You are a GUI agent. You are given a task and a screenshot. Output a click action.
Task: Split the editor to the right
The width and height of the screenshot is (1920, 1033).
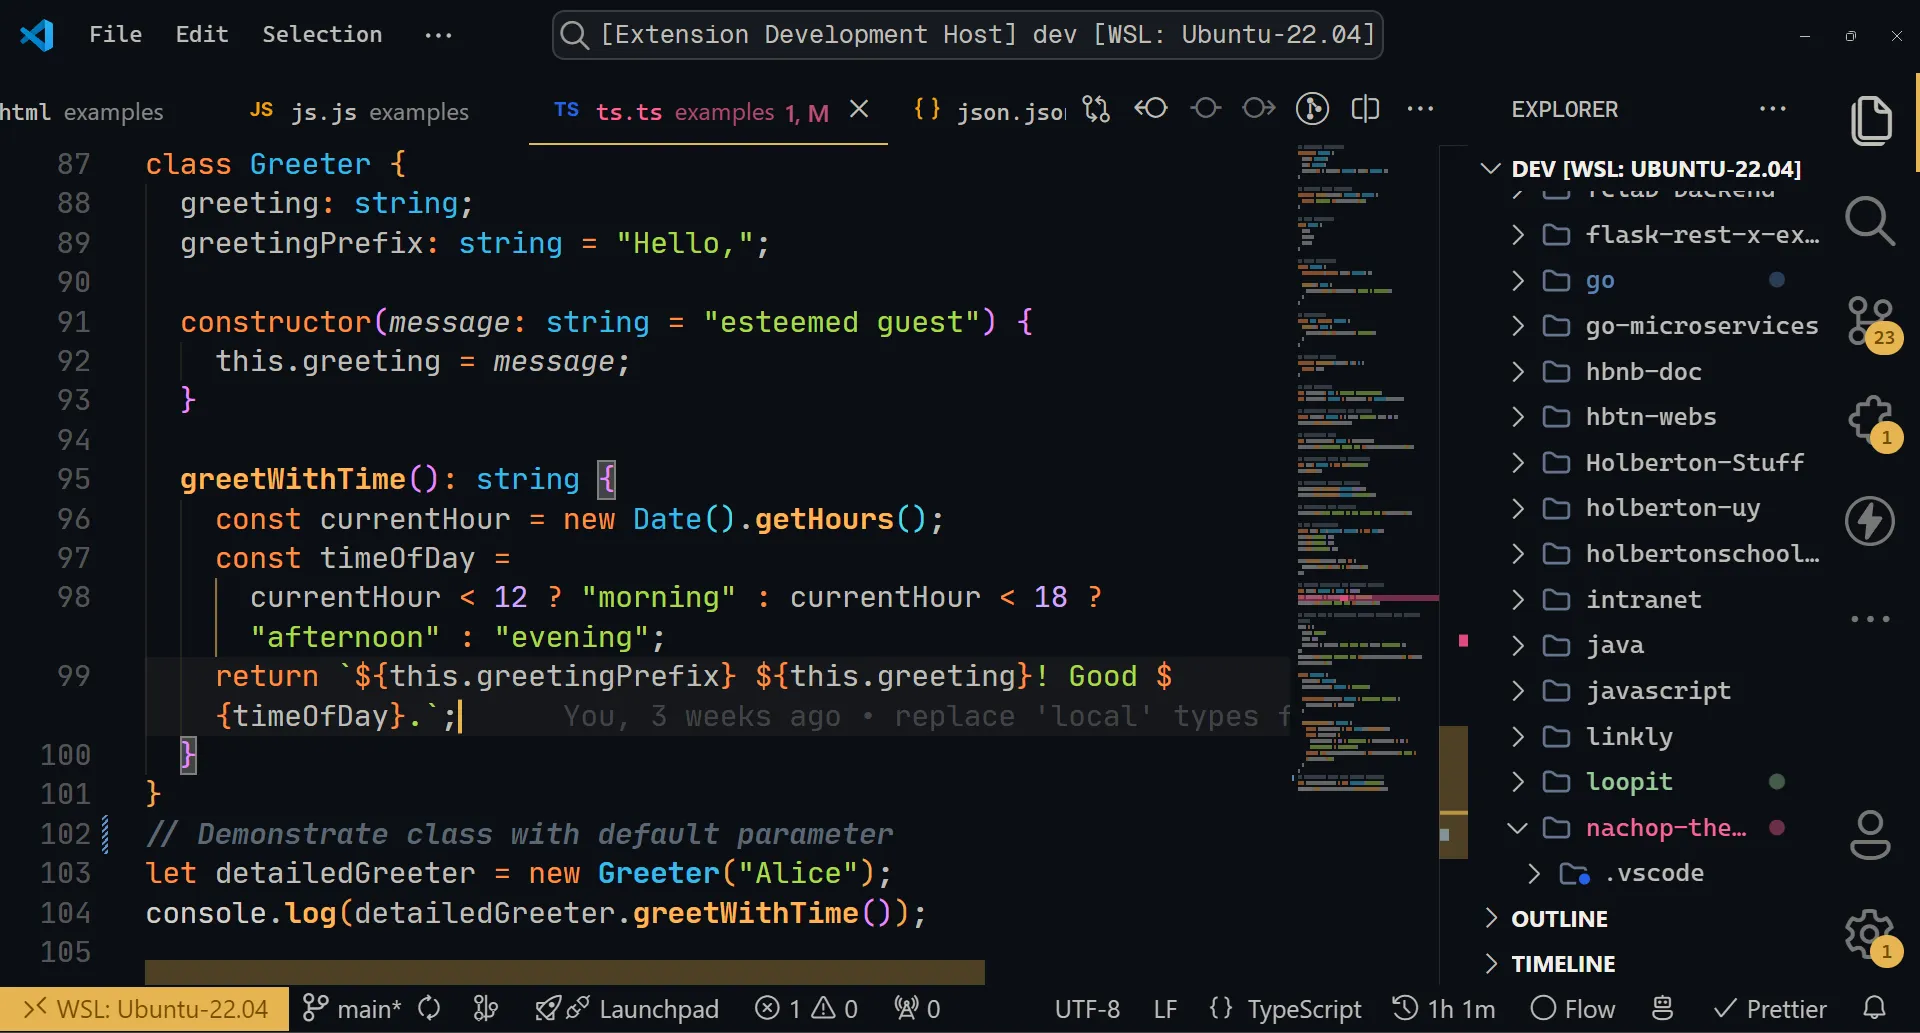(x=1365, y=109)
